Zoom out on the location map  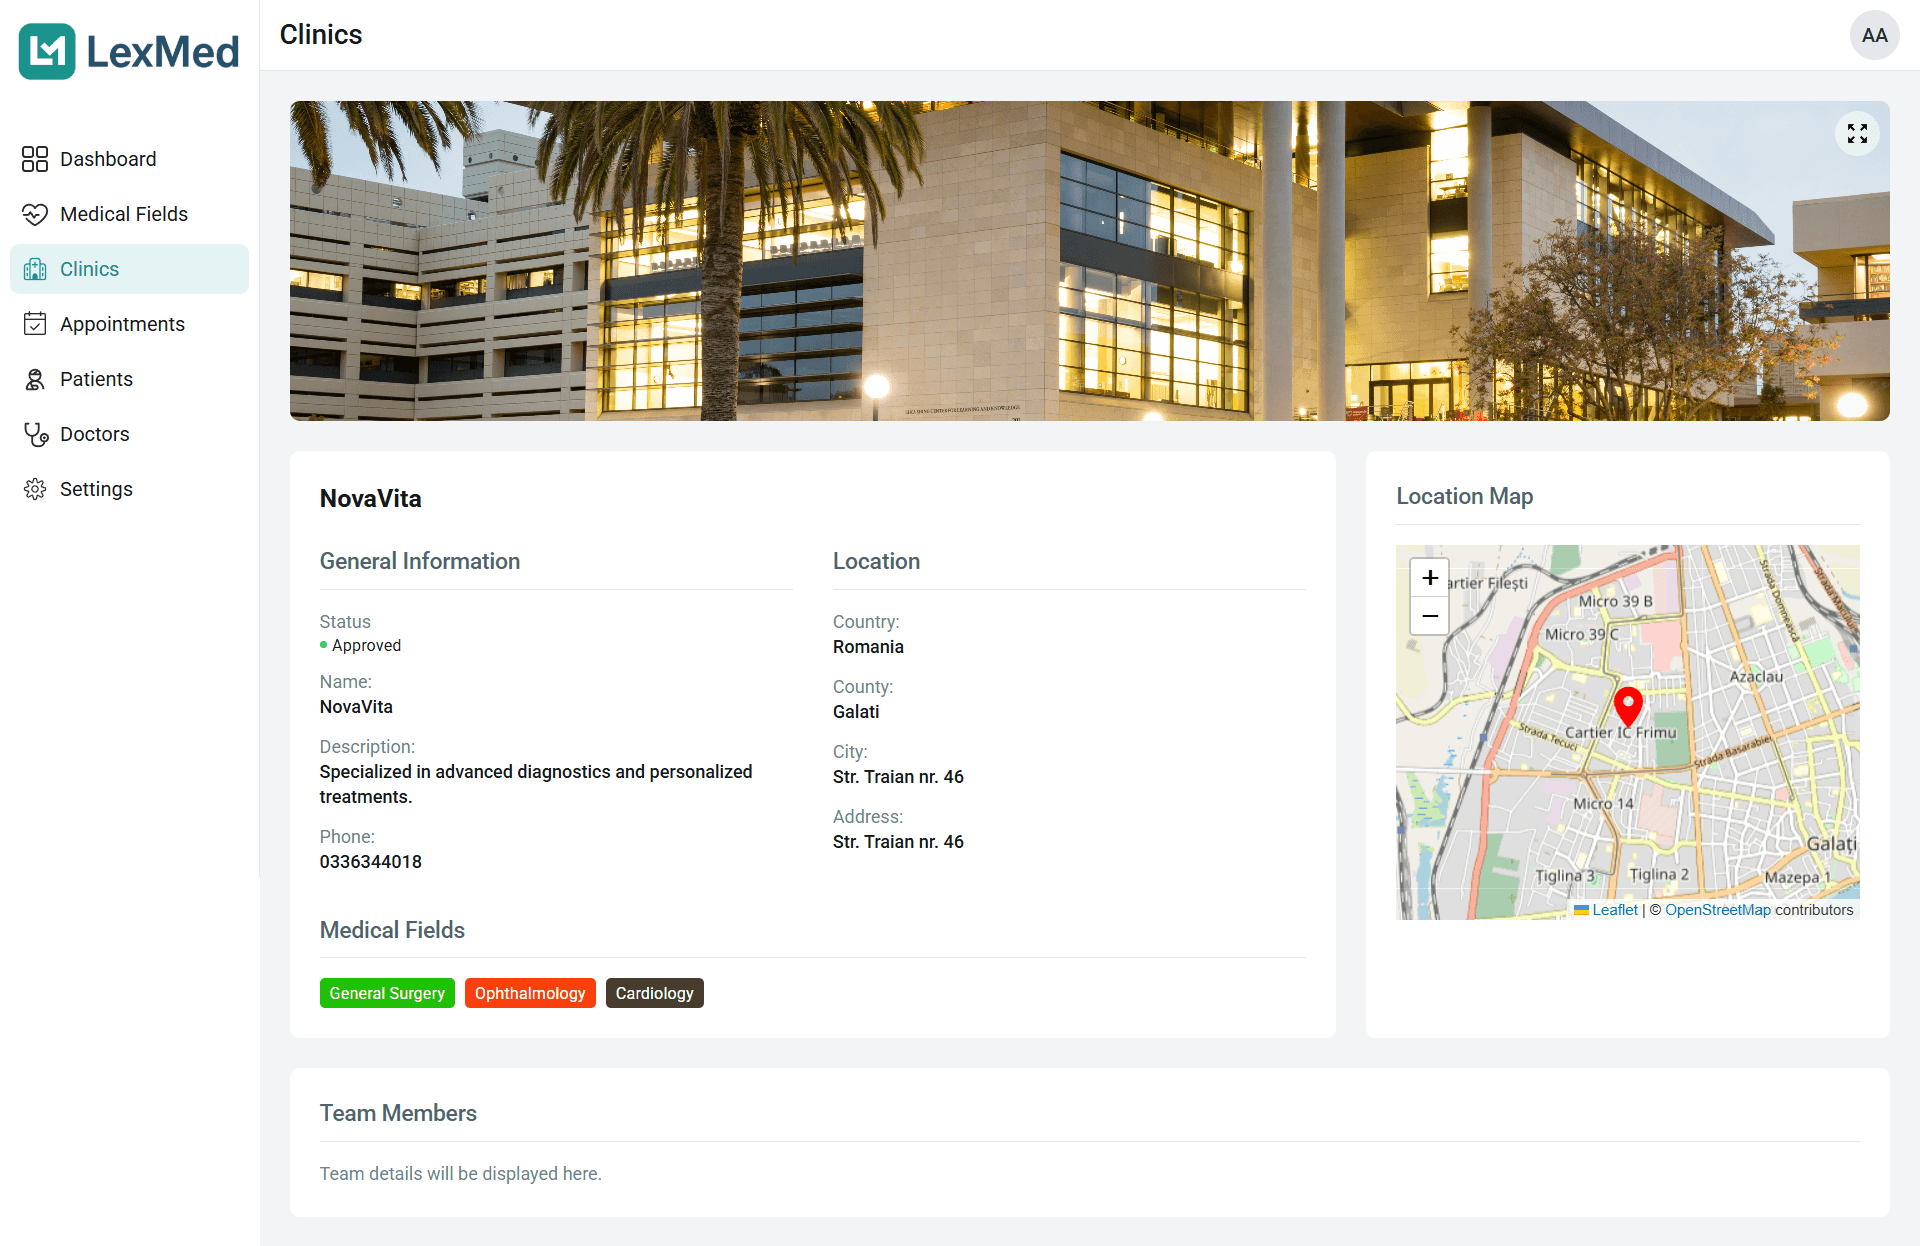pyautogui.click(x=1430, y=616)
